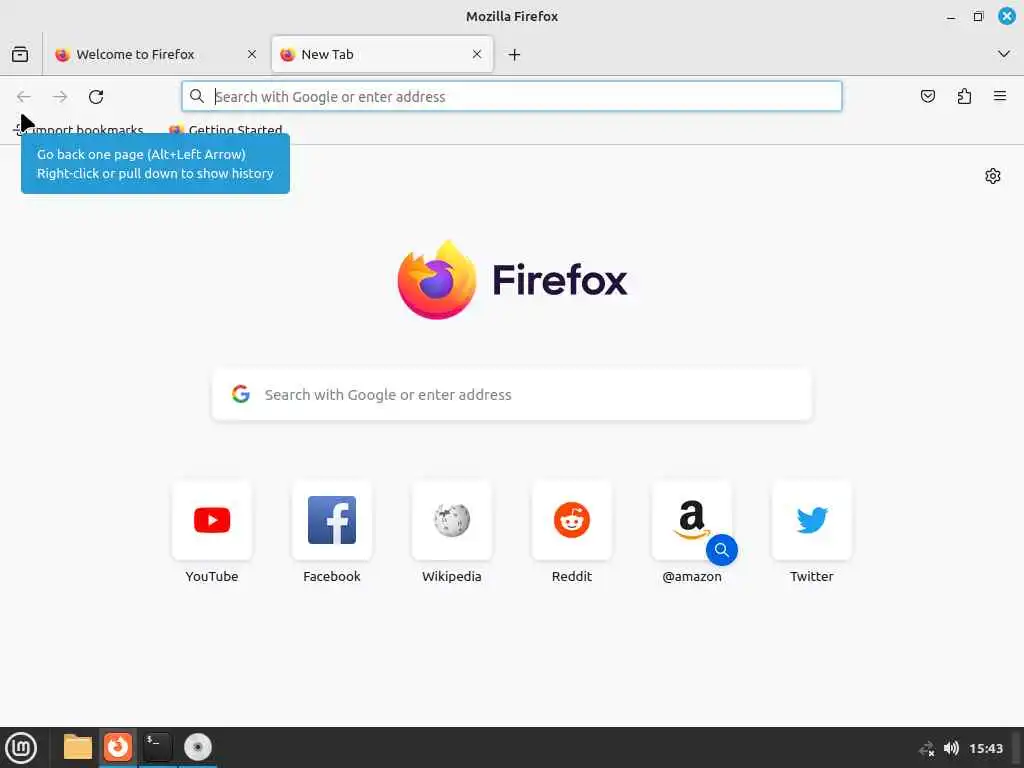The height and width of the screenshot is (768, 1024).
Task: Click the plus button to open a new tab
Action: coord(515,55)
